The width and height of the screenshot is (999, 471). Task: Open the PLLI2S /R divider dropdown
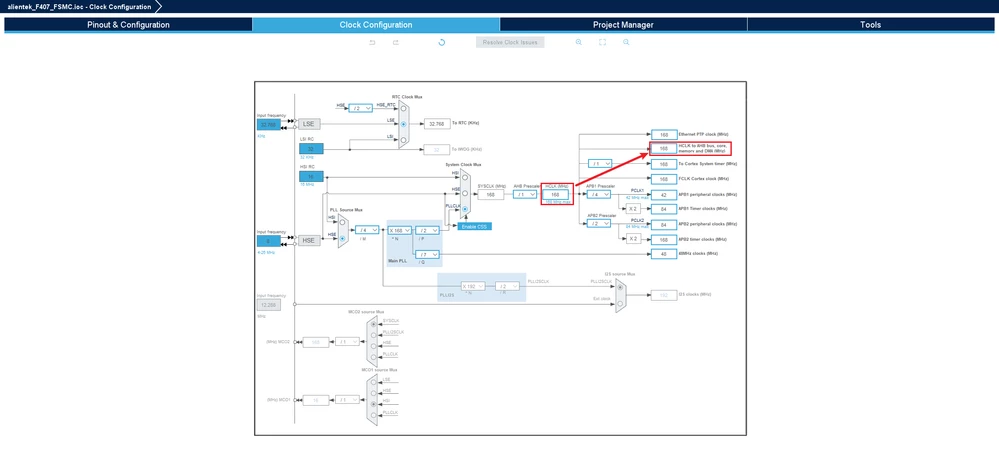(x=508, y=287)
